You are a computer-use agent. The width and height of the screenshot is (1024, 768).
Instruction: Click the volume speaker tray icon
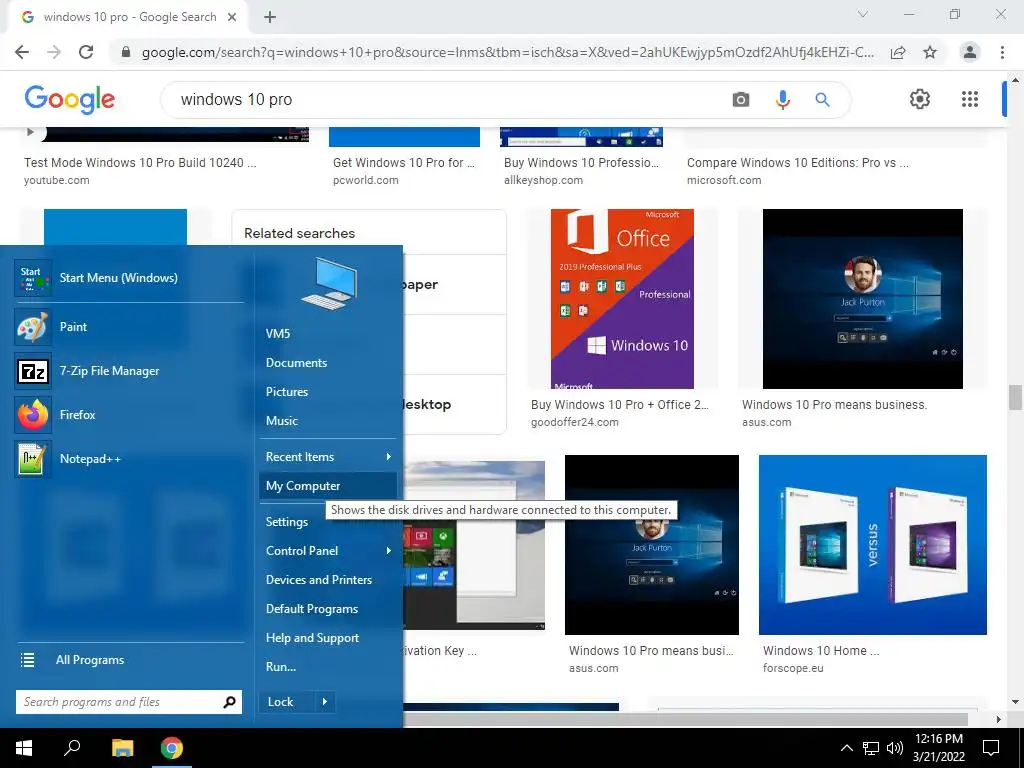coord(895,748)
